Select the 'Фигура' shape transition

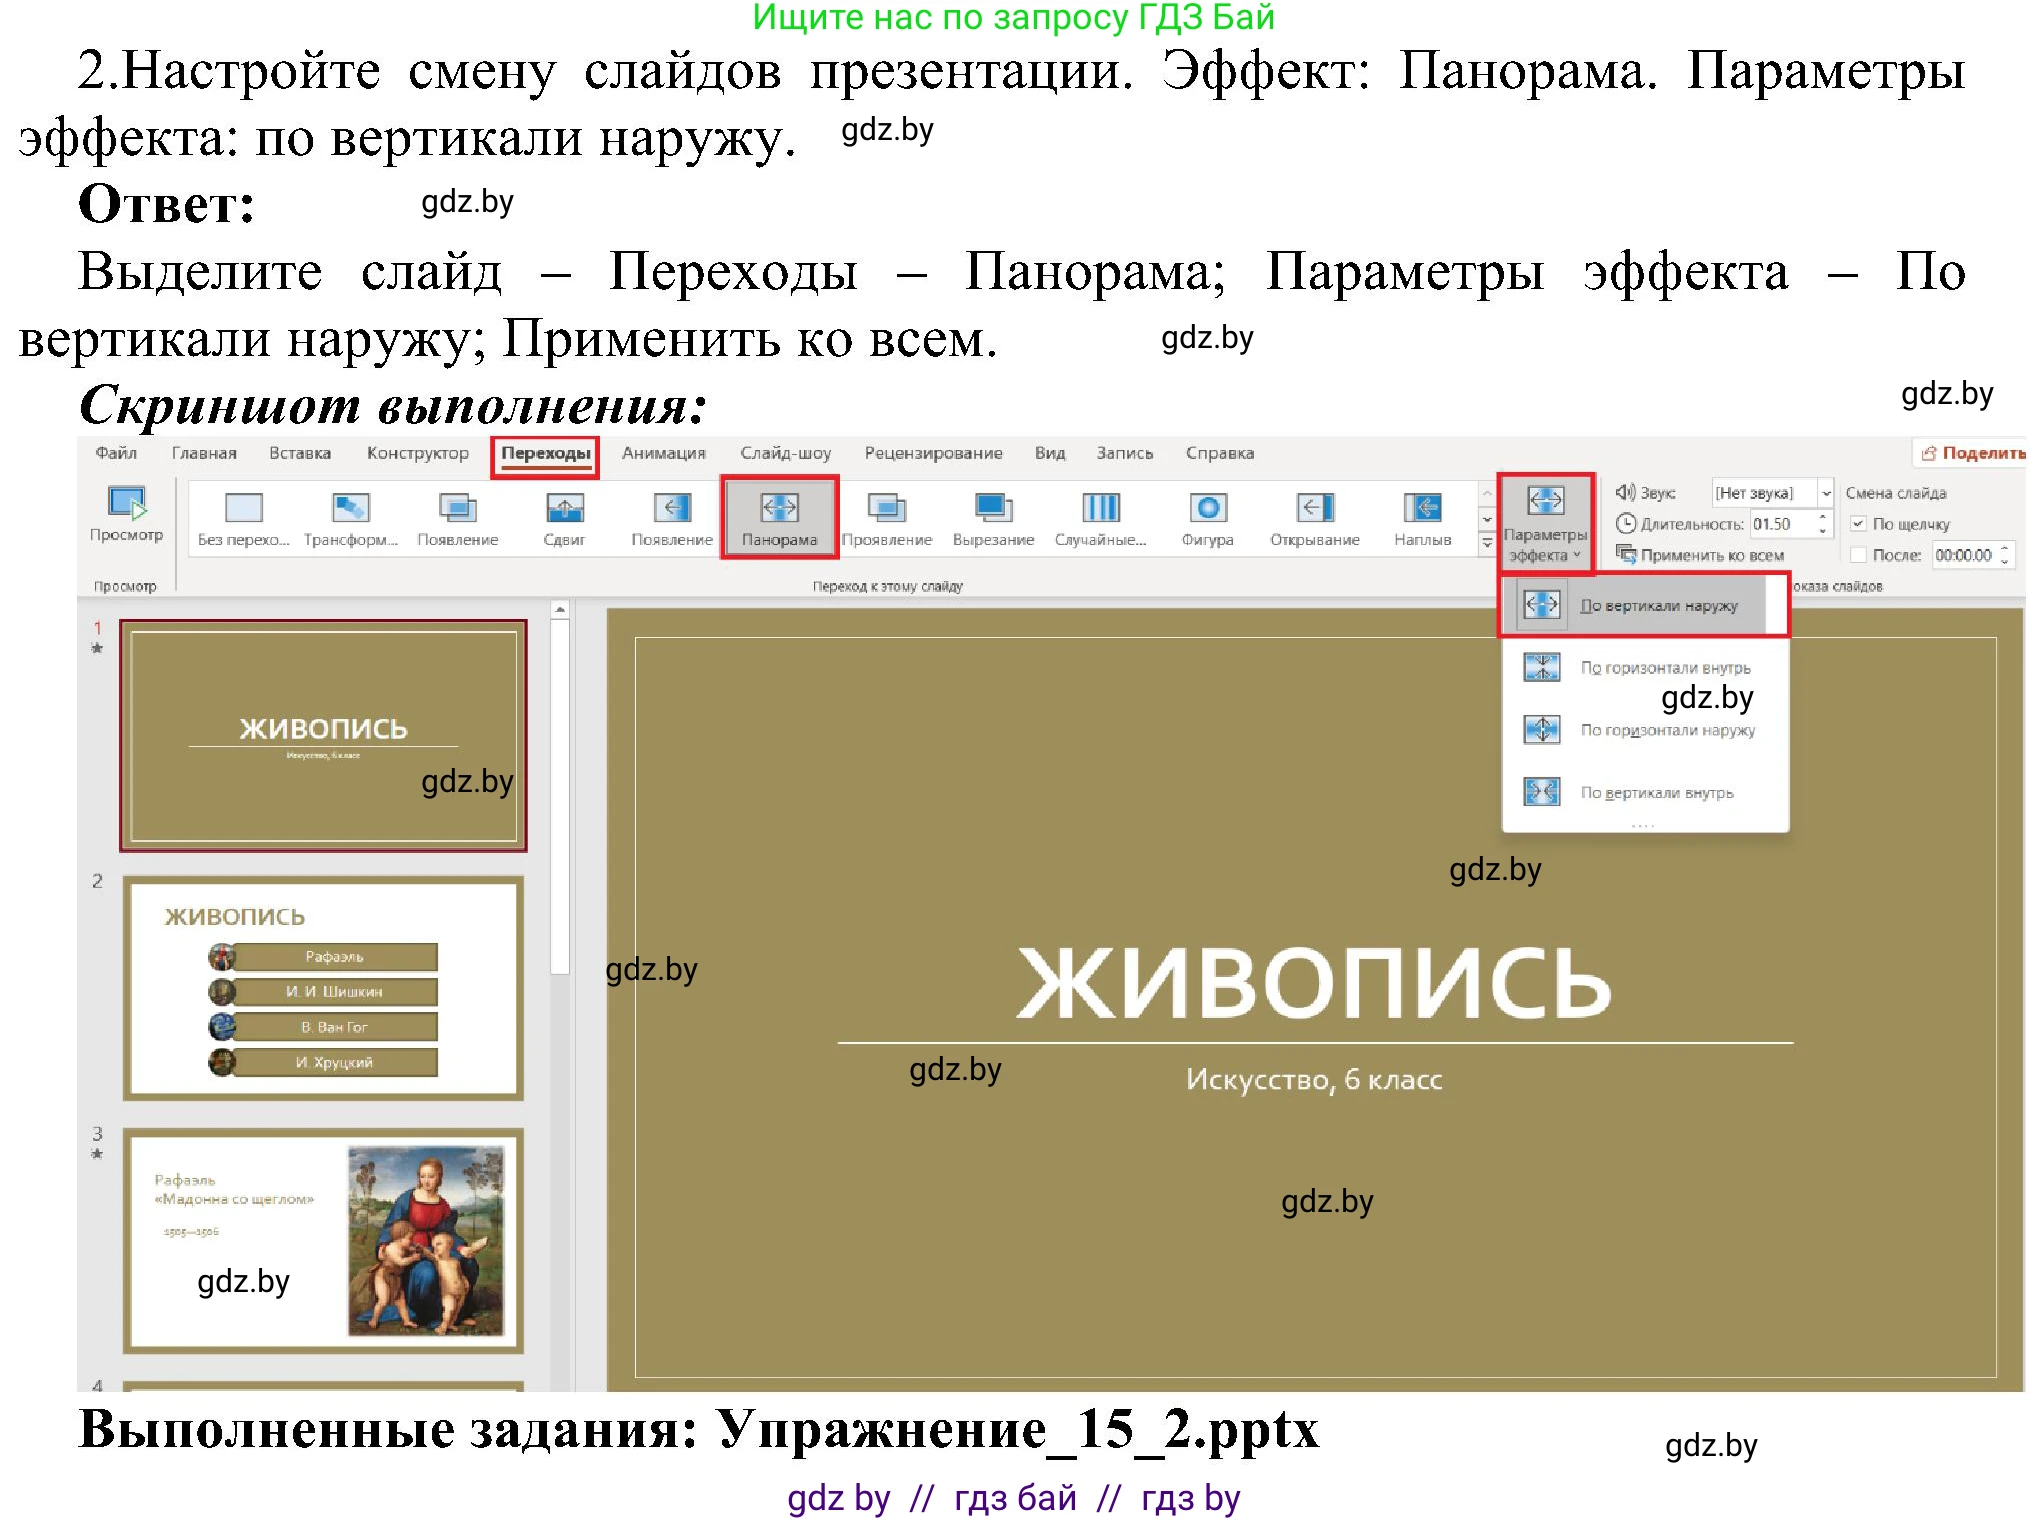click(x=1207, y=520)
